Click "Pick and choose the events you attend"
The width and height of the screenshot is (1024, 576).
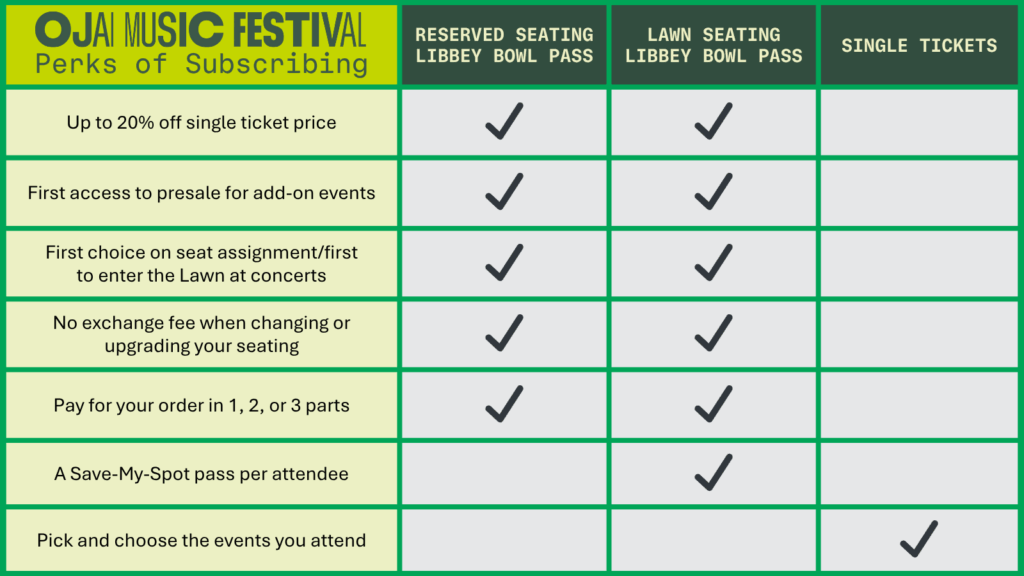[x=201, y=540]
